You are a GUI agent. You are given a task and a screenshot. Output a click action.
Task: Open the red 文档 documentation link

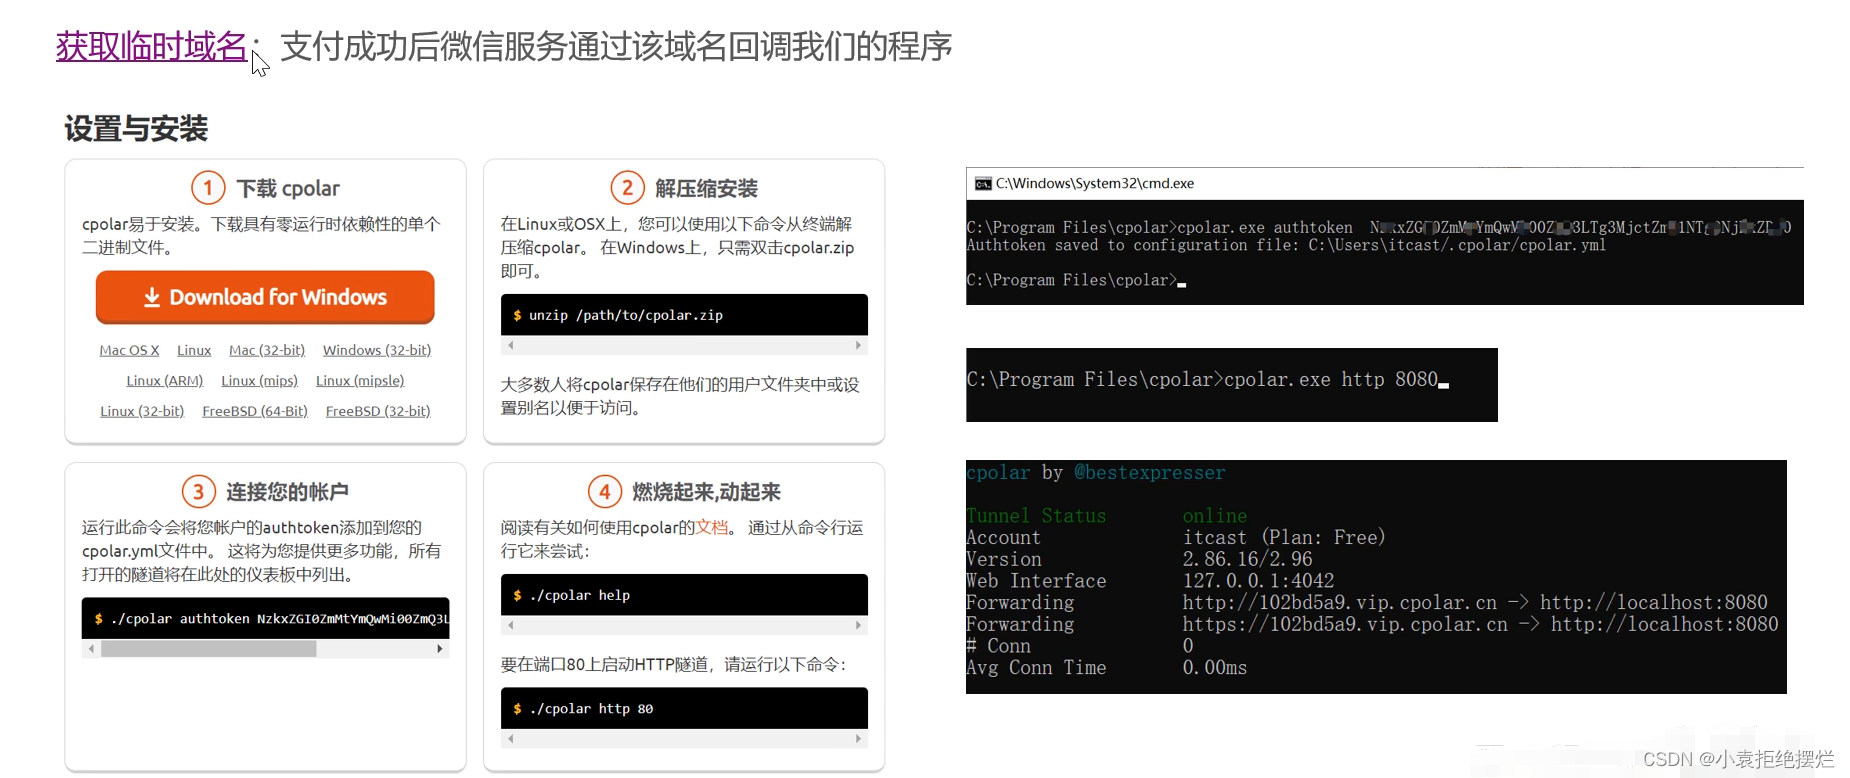click(x=712, y=527)
